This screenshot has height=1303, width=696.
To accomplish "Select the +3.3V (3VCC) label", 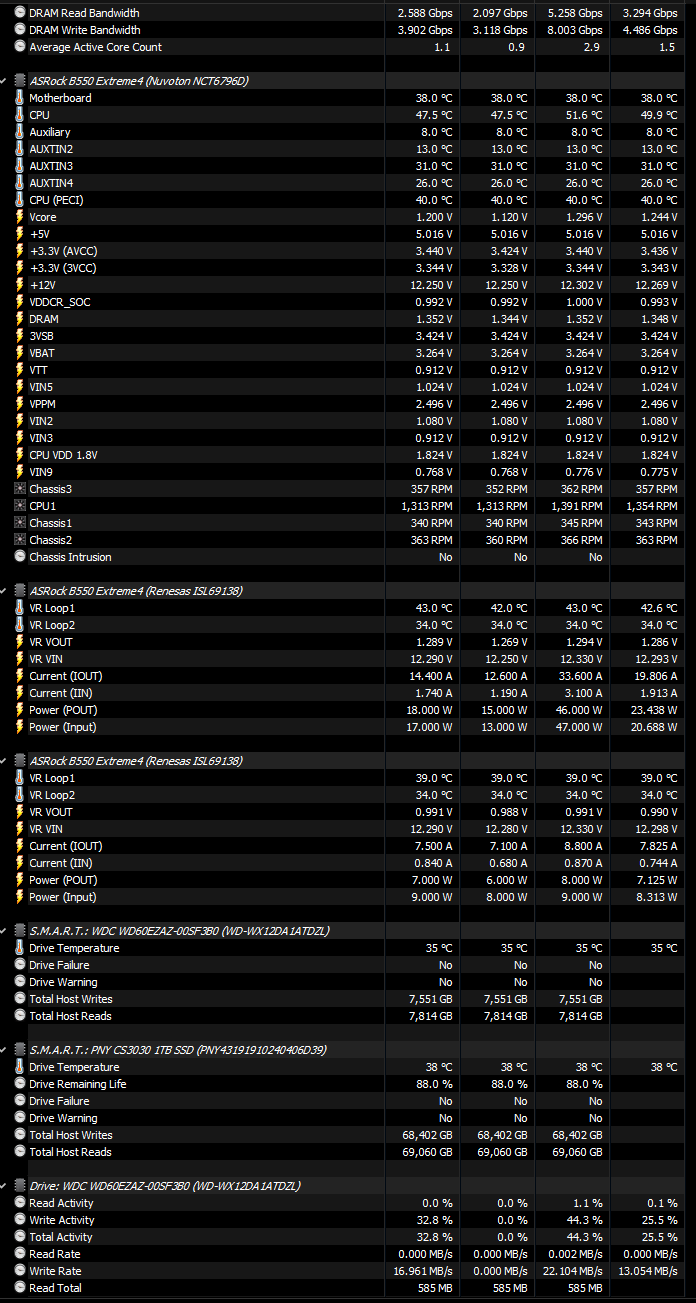I will coord(63,268).
